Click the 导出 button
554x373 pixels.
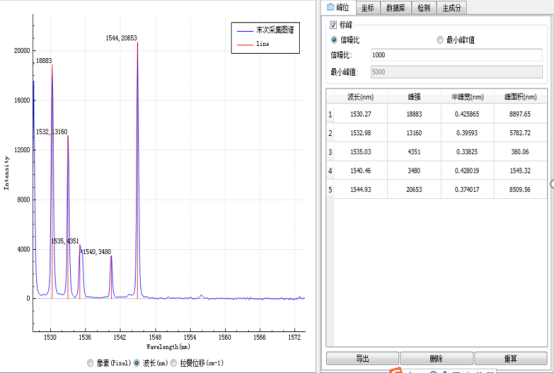tap(363, 358)
